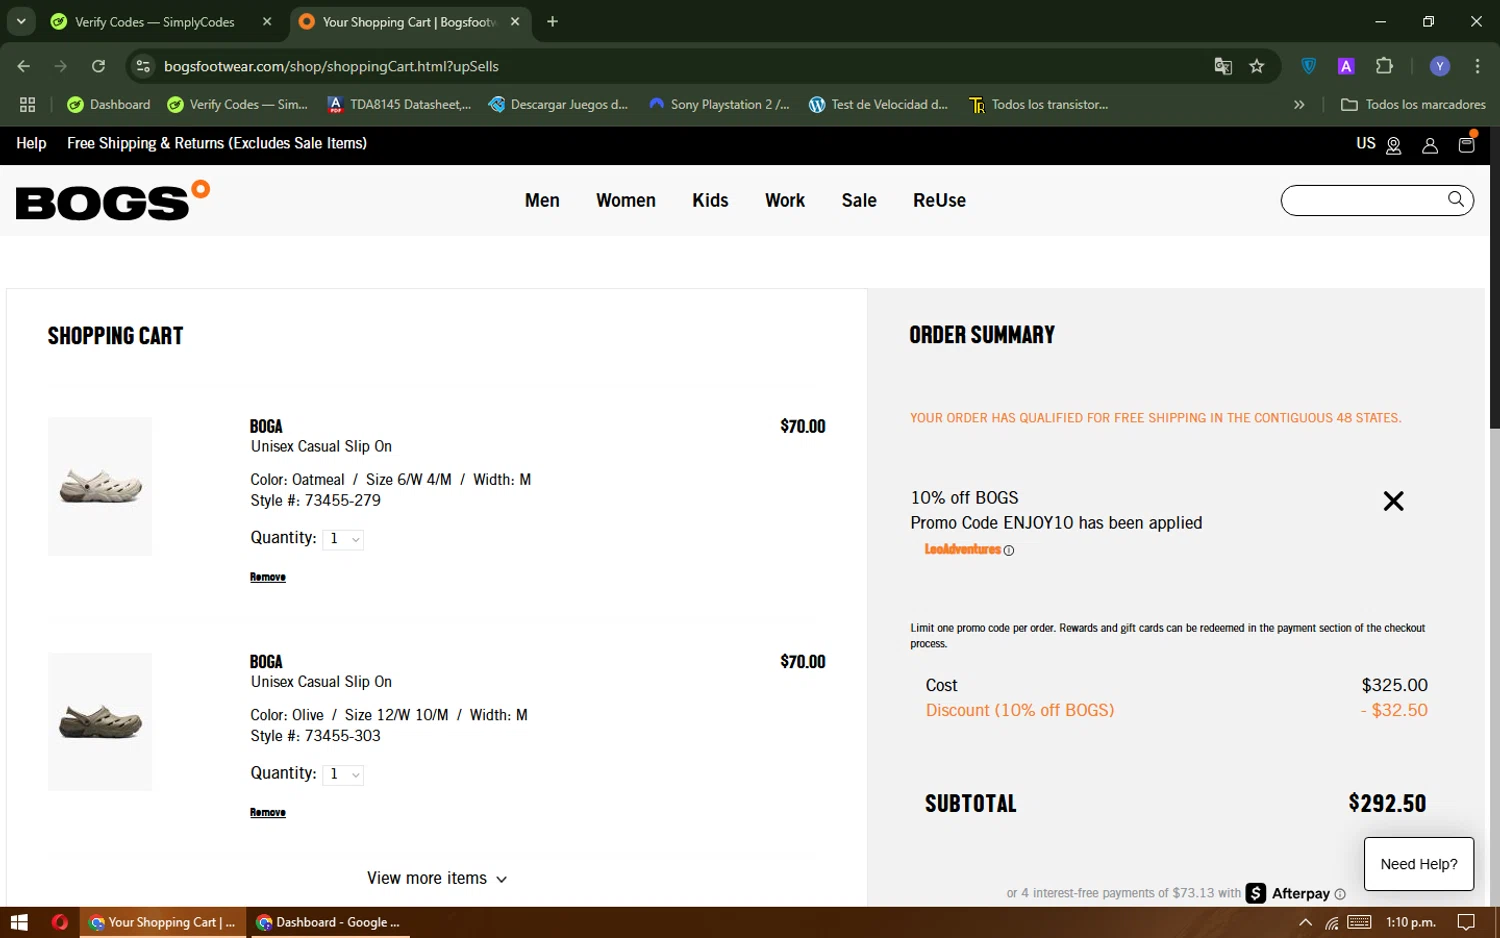
Task: Open the browser extensions puzzle icon
Action: coord(1384,66)
